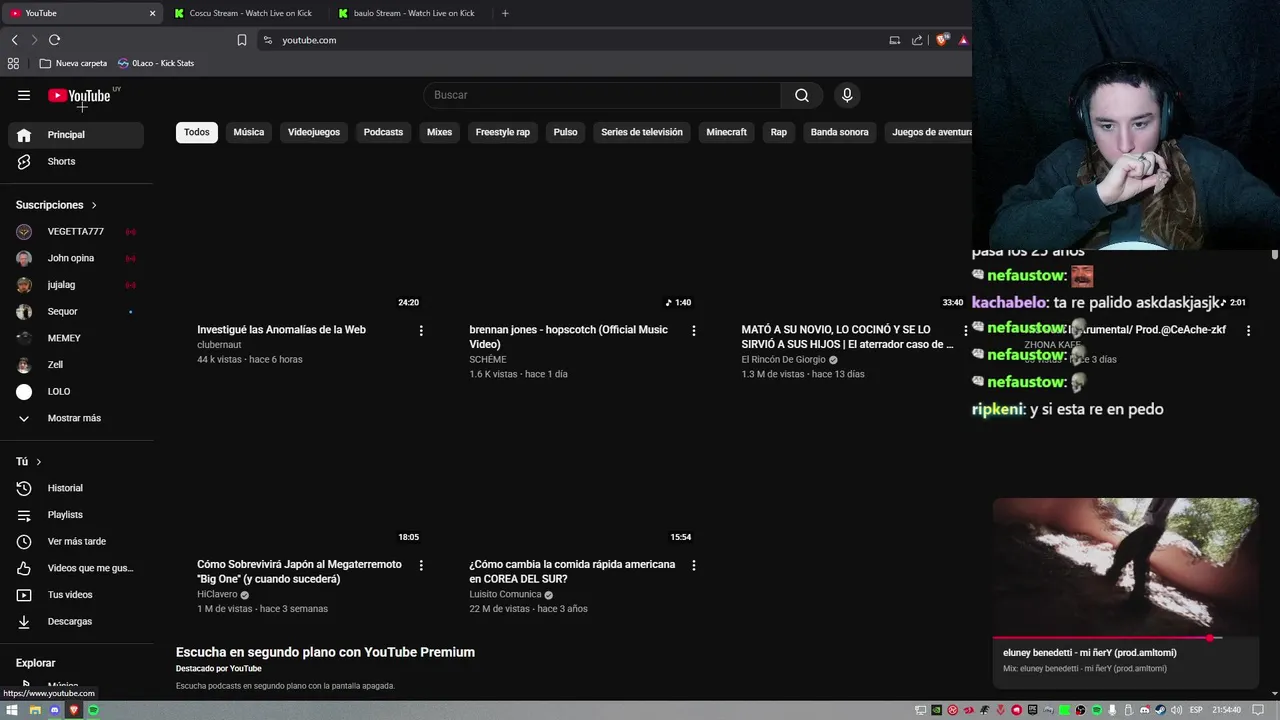Open options menu for the Prod.@CeAche-zkf video
The image size is (1280, 720).
[x=1248, y=330]
